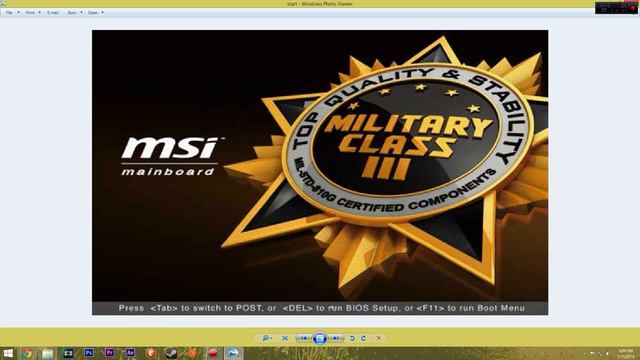640x360 pixels.
Task: Click the E-mail toolbar button
Action: point(53,13)
